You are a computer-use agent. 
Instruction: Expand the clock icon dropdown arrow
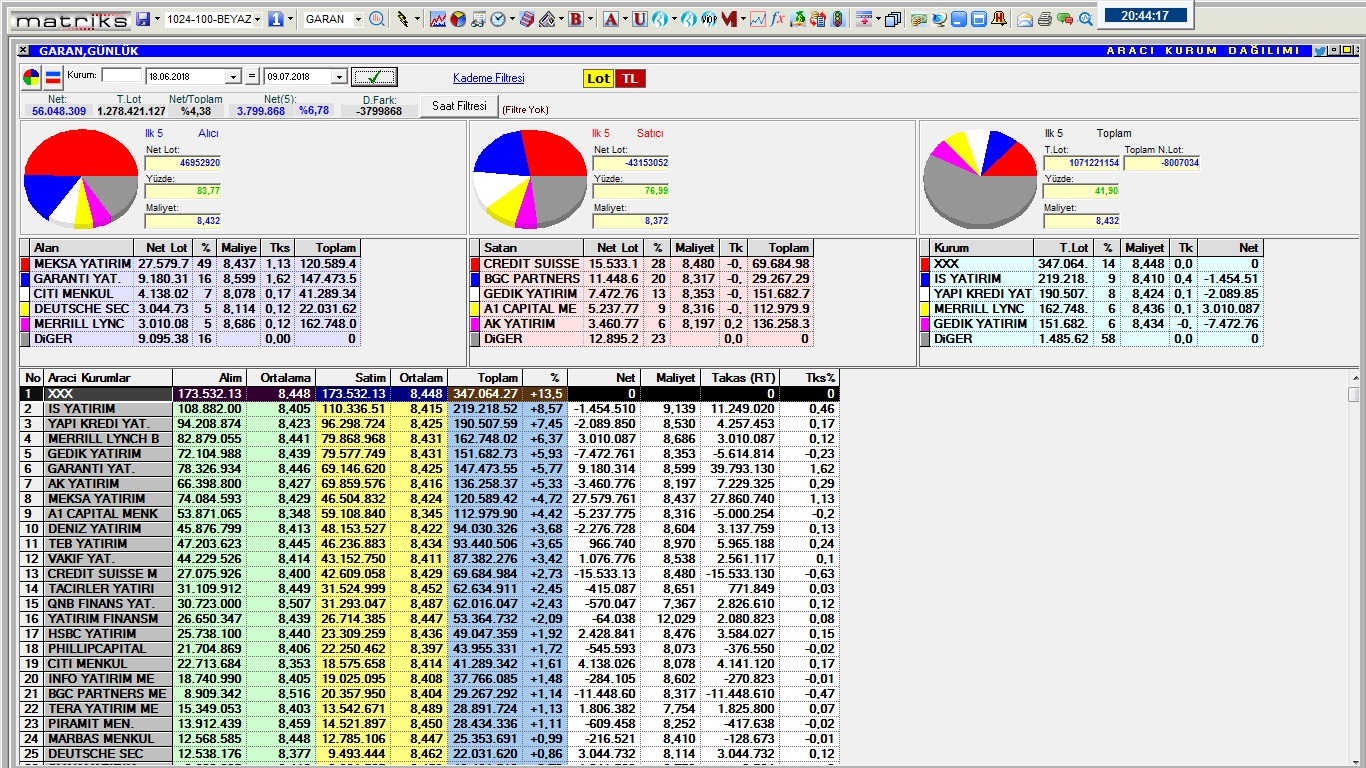click(x=511, y=19)
